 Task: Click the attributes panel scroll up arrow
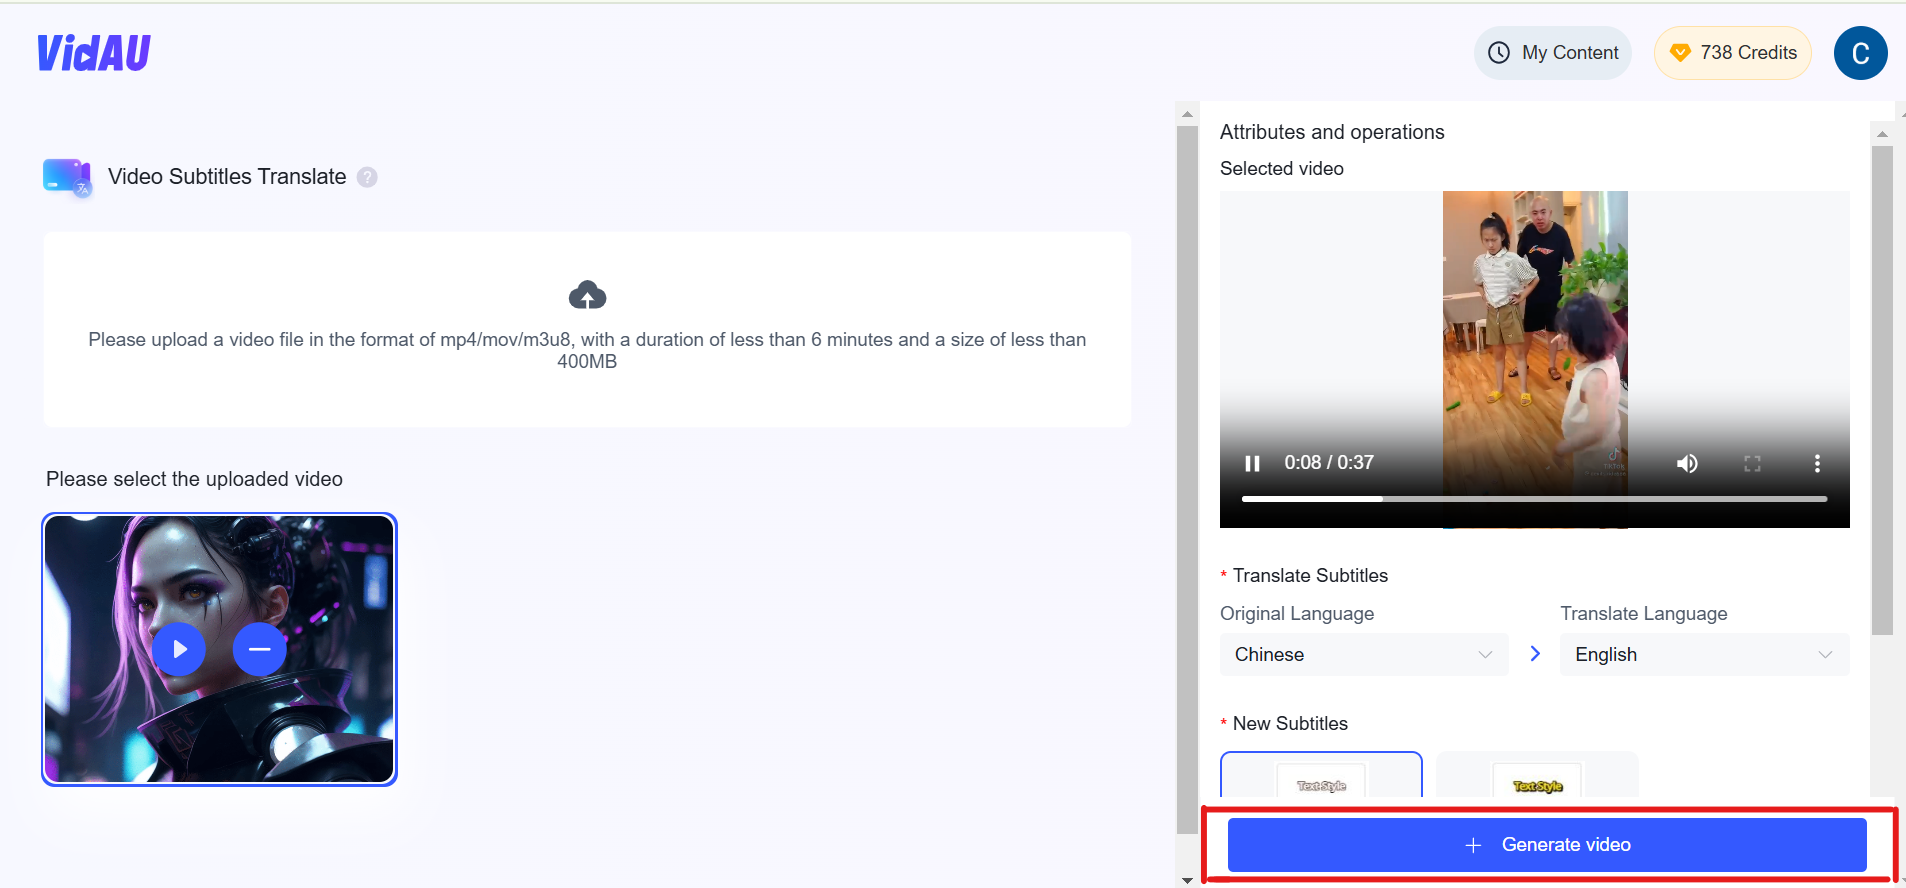click(x=1882, y=133)
